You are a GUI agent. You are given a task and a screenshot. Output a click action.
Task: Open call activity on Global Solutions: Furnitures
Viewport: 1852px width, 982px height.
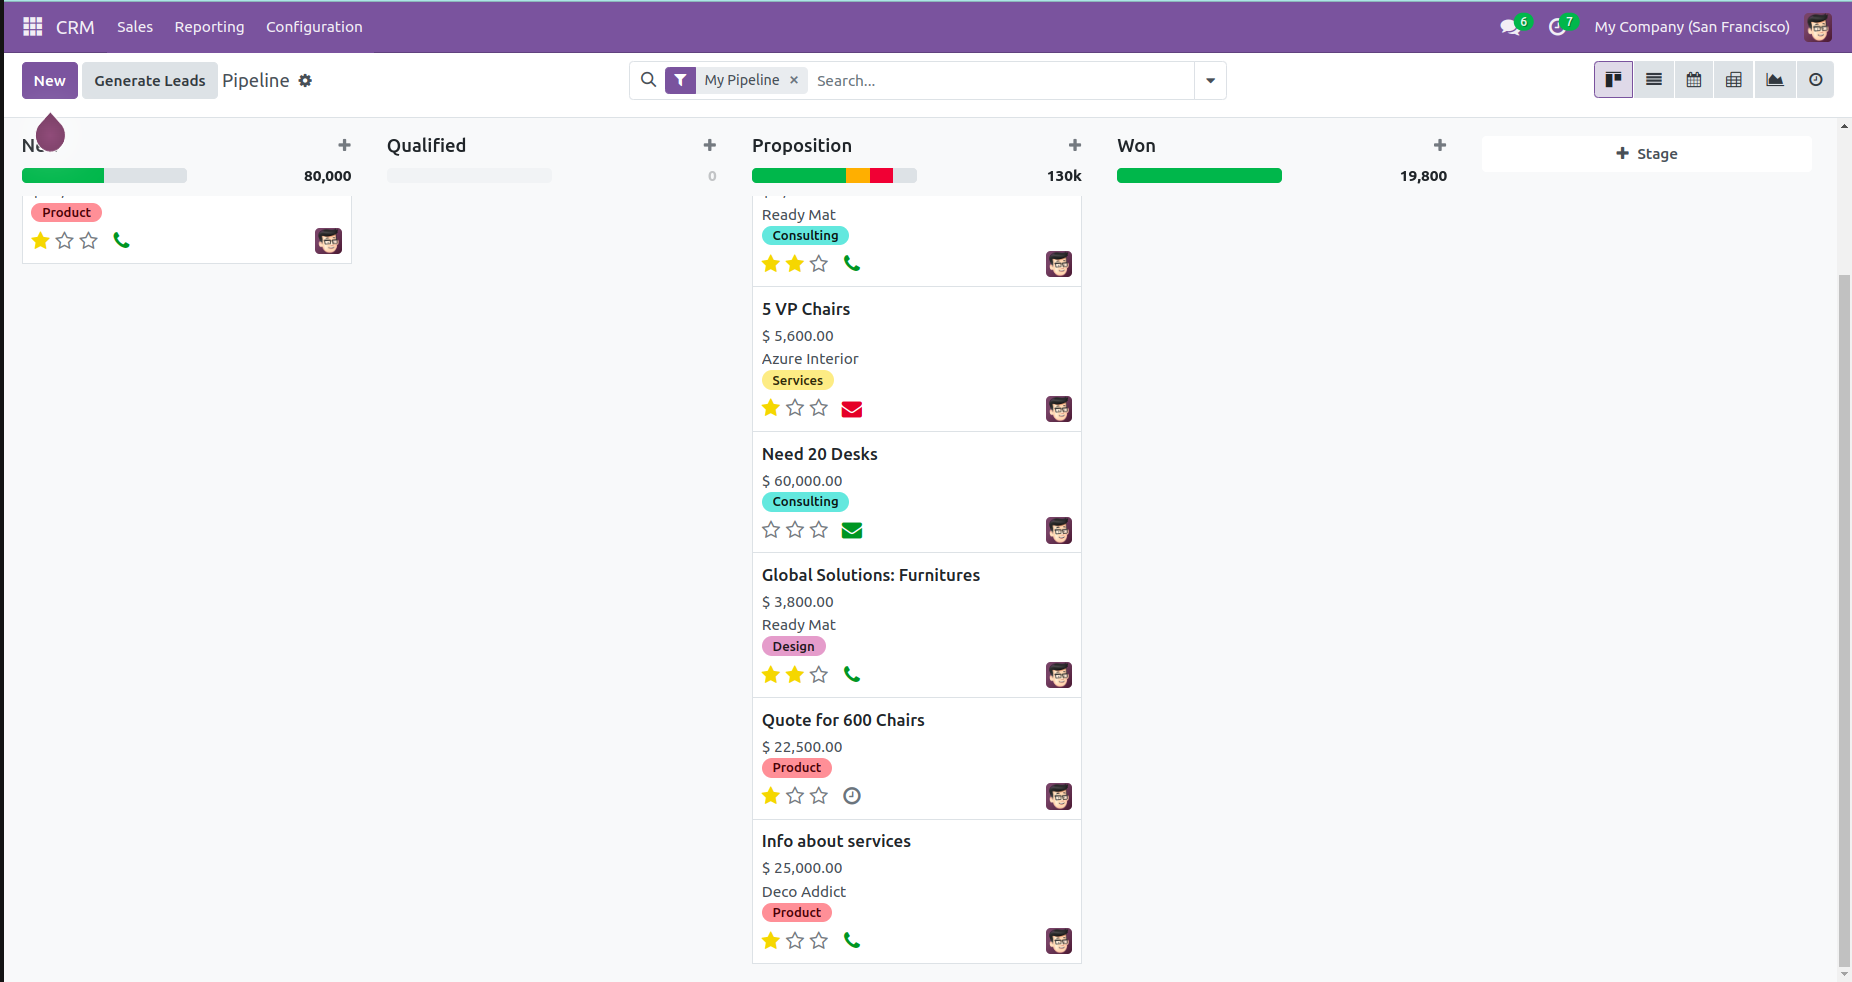coord(852,674)
